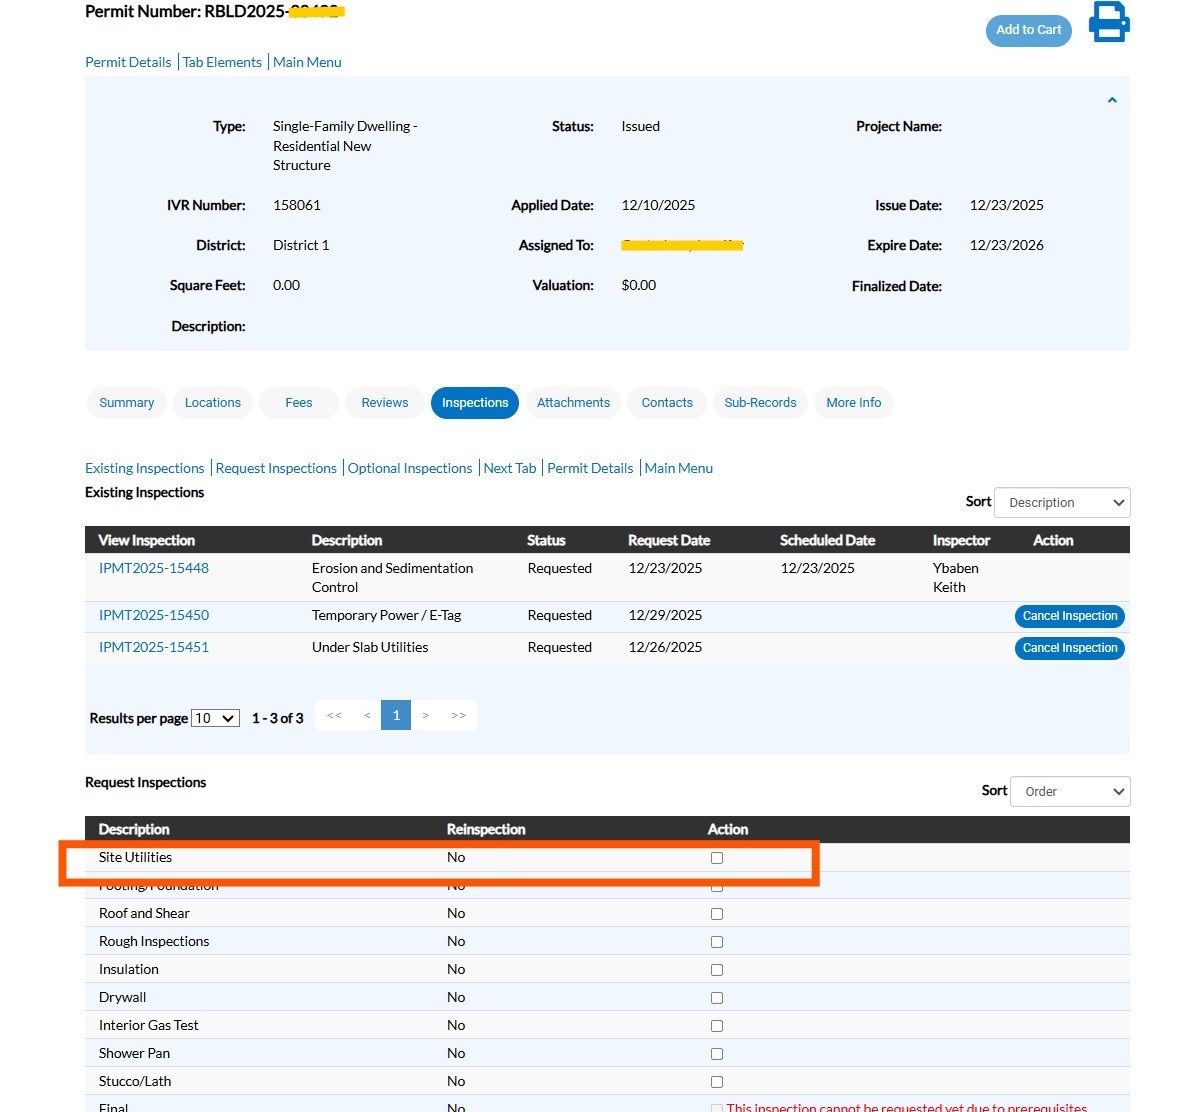Select the Drywall inspection checkbox
The width and height of the screenshot is (1186, 1112).
tap(716, 998)
